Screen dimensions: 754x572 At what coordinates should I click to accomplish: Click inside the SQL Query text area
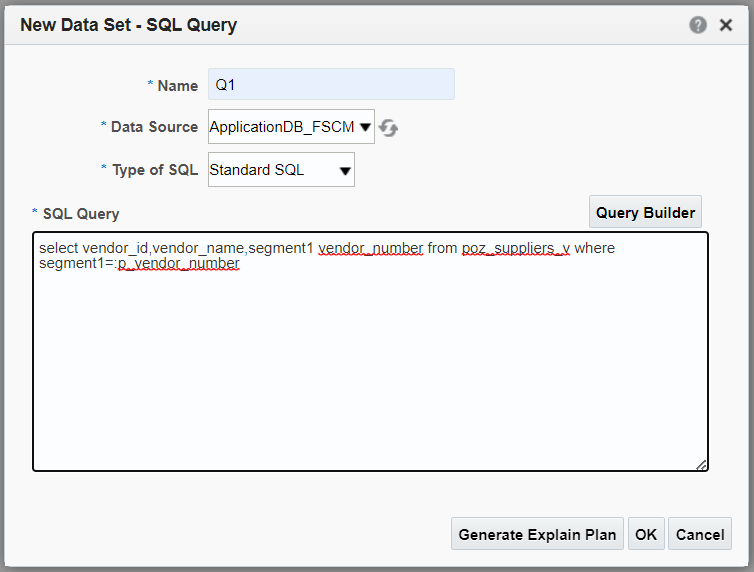click(370, 370)
